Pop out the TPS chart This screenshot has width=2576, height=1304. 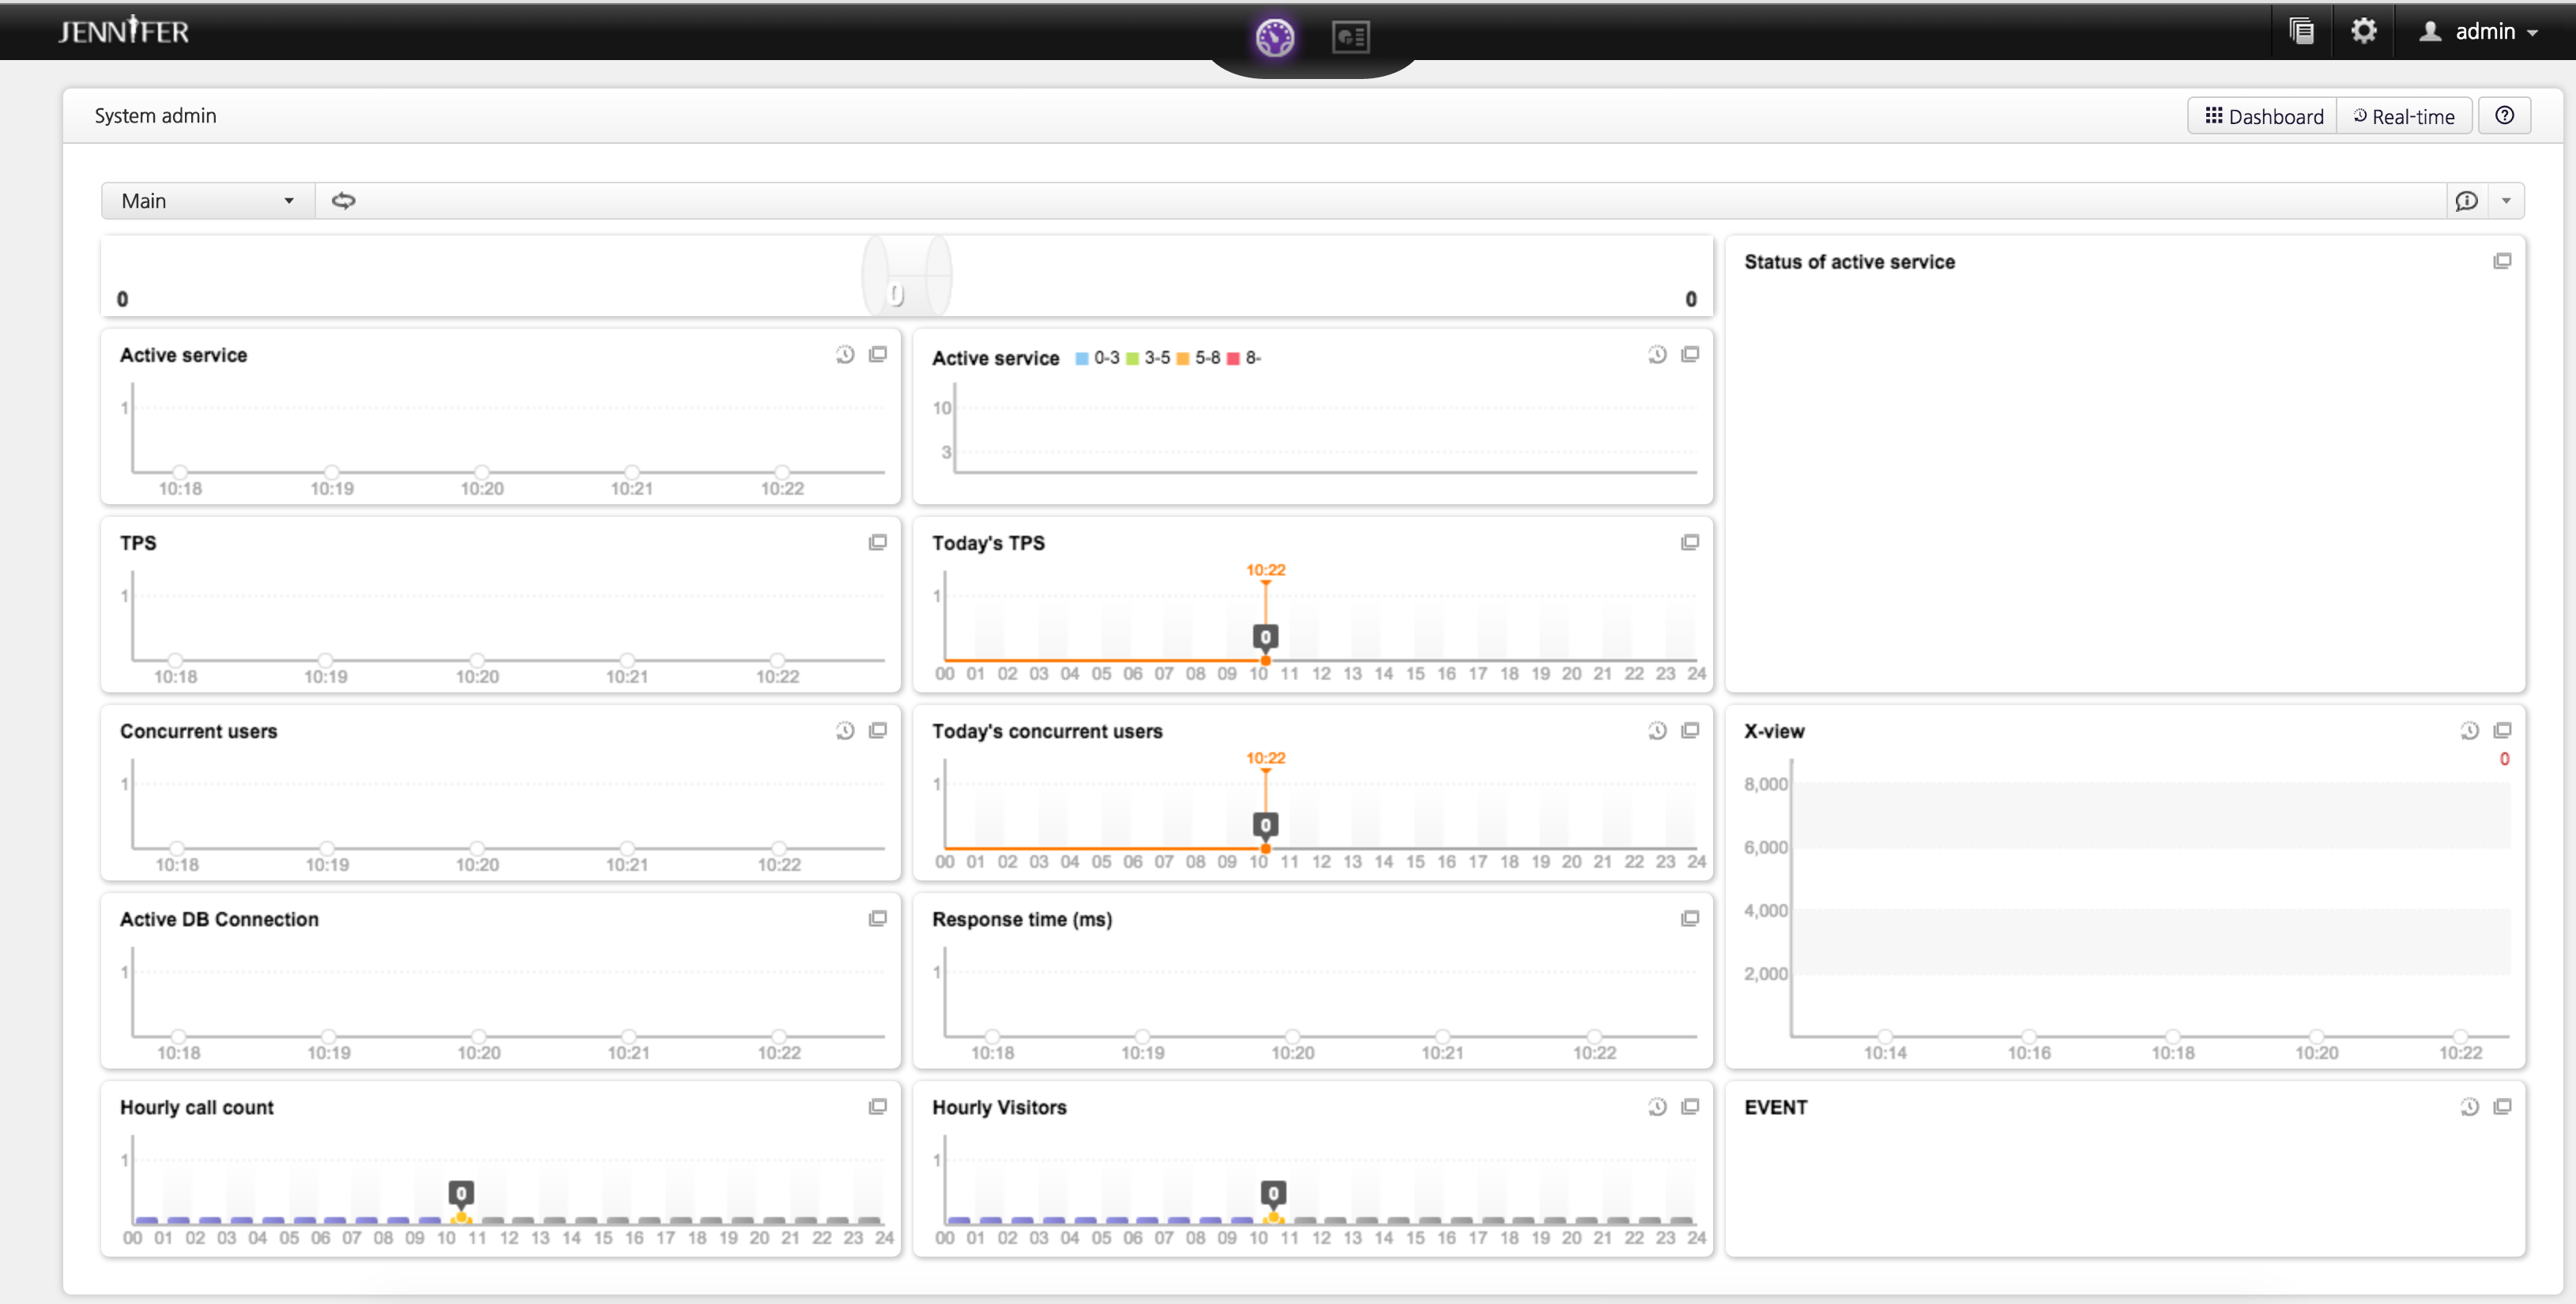coord(878,542)
